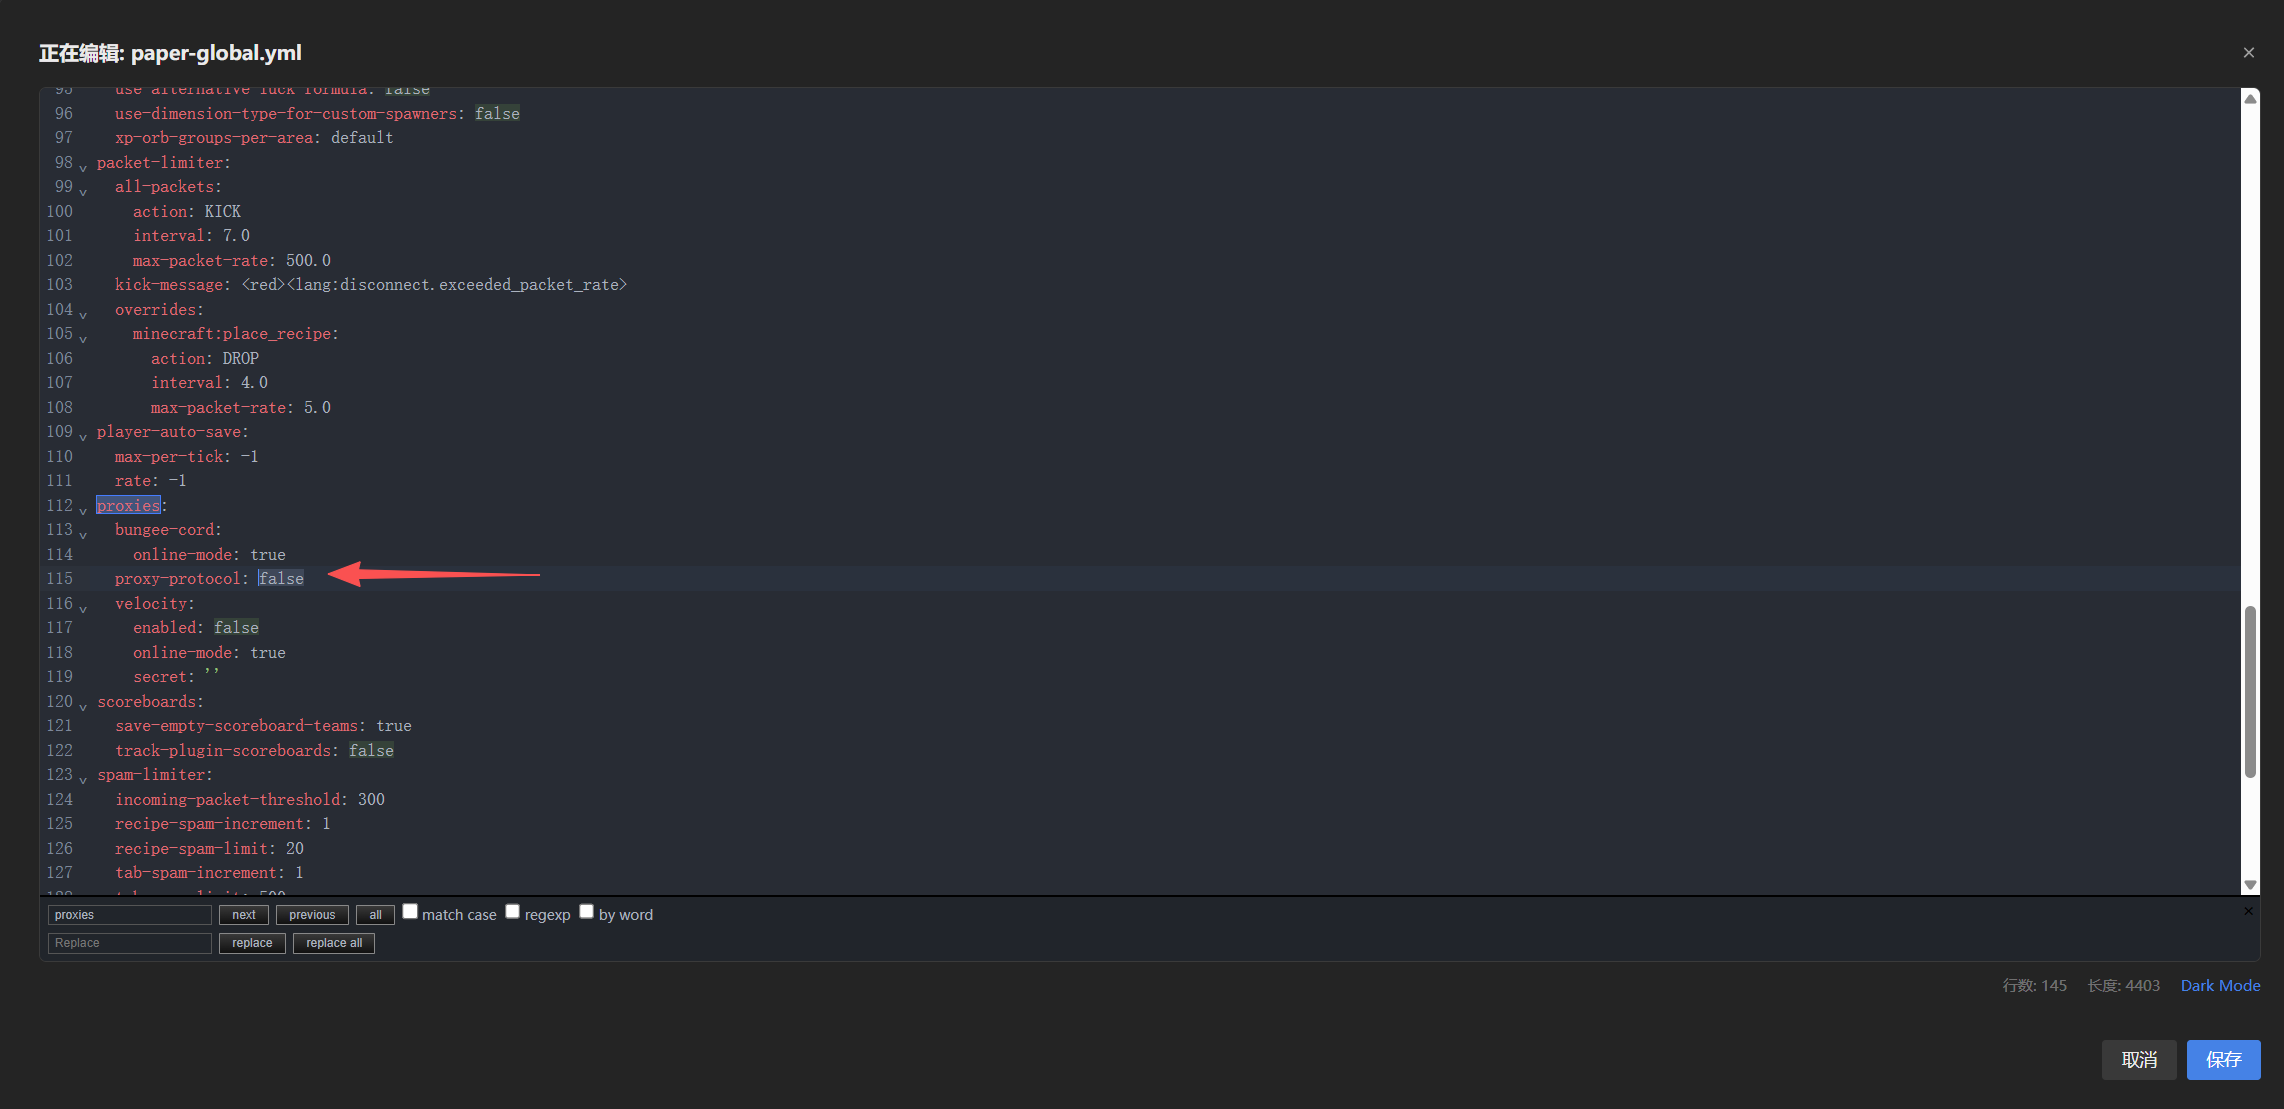Click the editor vertical scrollbar thumb
Image resolution: width=2284 pixels, height=1109 pixels.
click(x=2250, y=690)
